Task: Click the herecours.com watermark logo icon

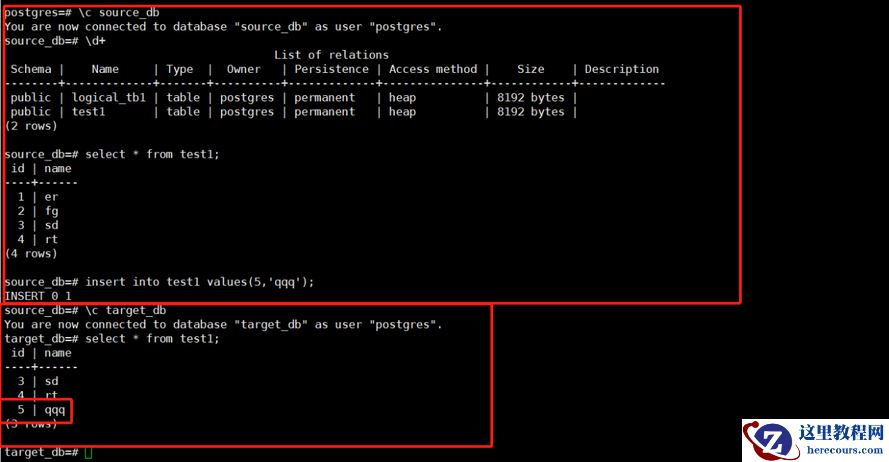Action: (x=771, y=440)
